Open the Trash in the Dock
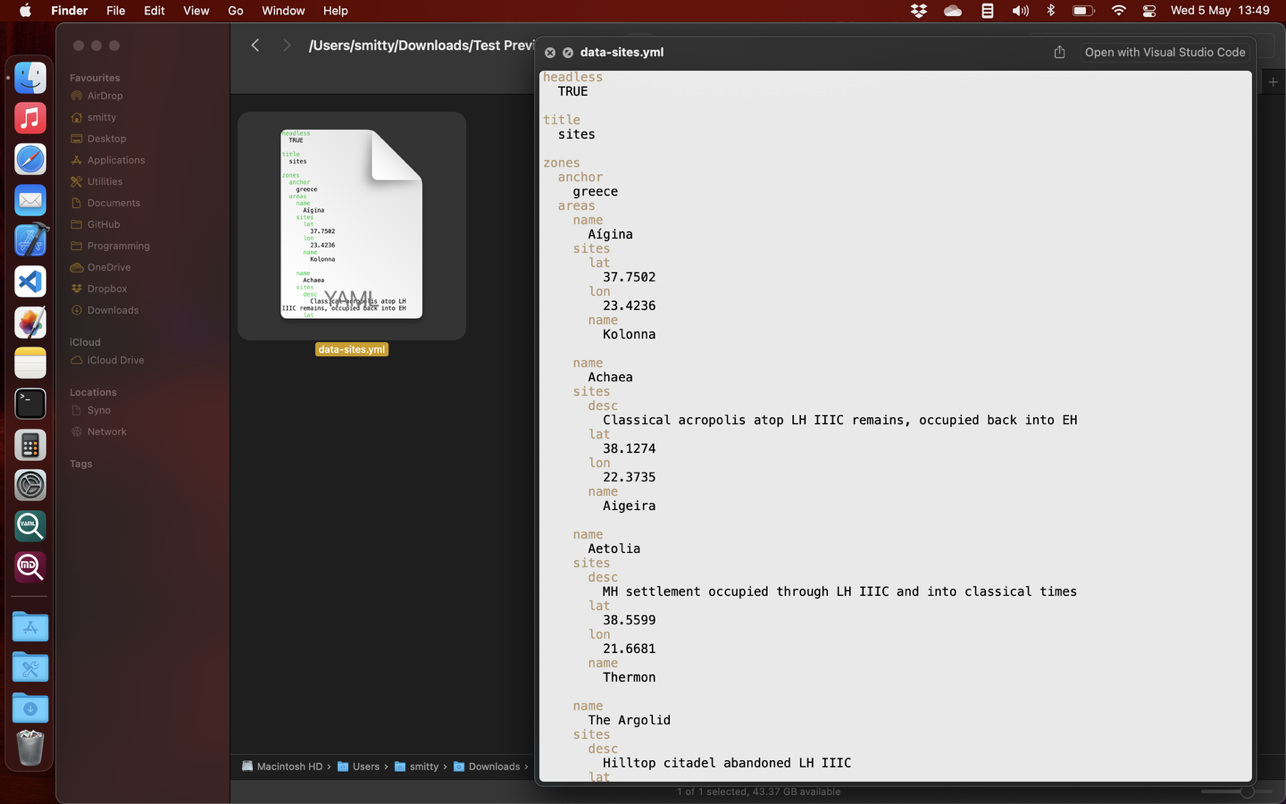The height and width of the screenshot is (804, 1286). (30, 748)
